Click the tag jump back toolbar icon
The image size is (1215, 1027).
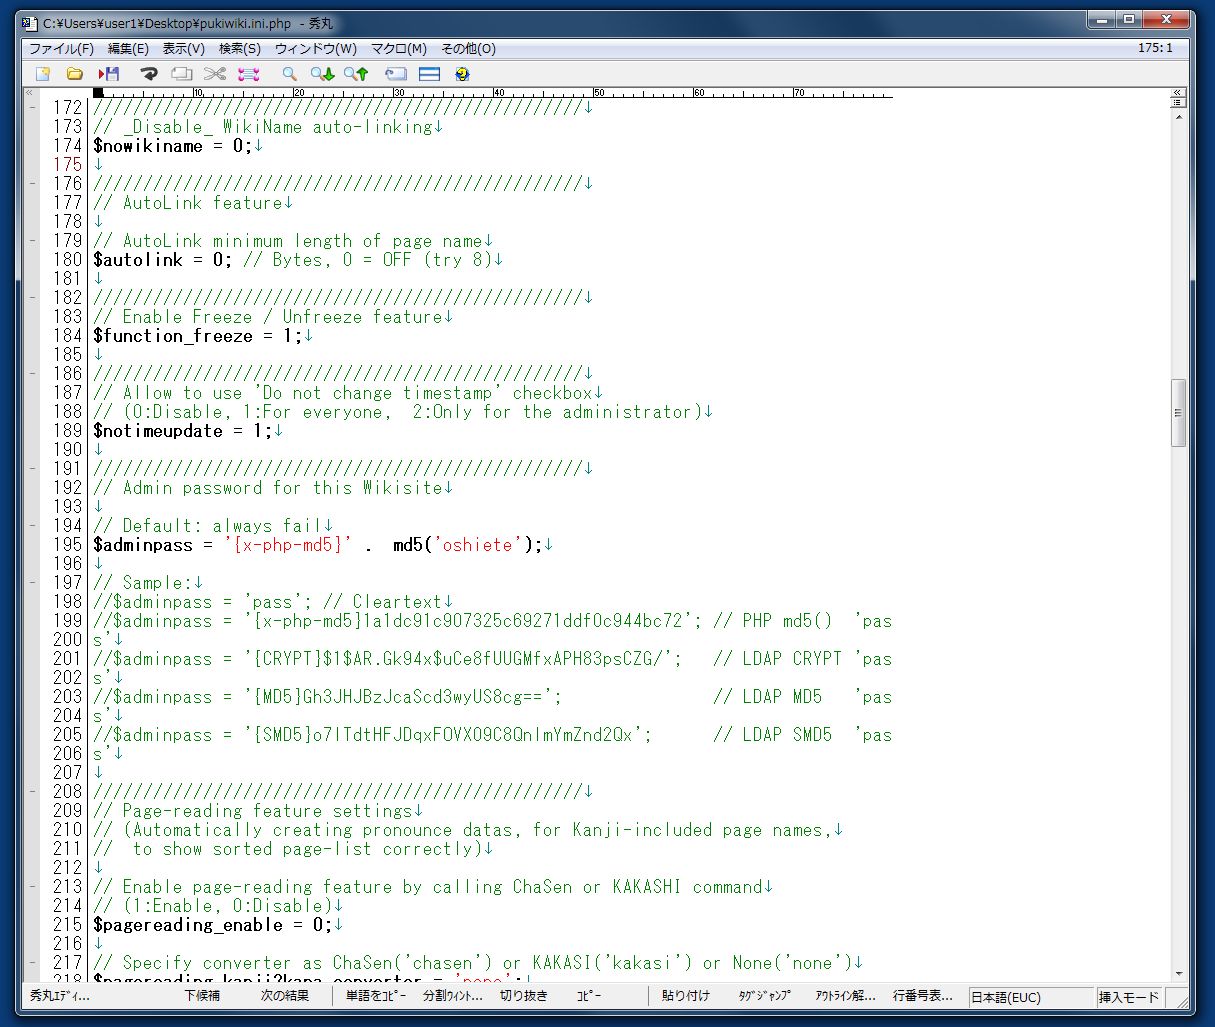(396, 74)
